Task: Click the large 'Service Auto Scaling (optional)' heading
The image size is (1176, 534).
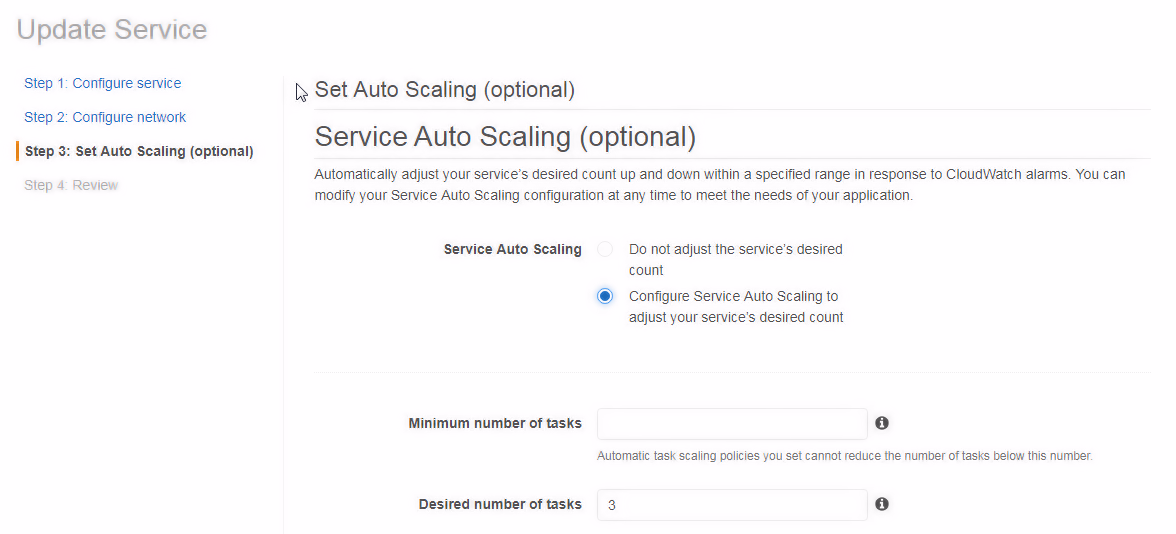Action: pyautogui.click(x=506, y=137)
